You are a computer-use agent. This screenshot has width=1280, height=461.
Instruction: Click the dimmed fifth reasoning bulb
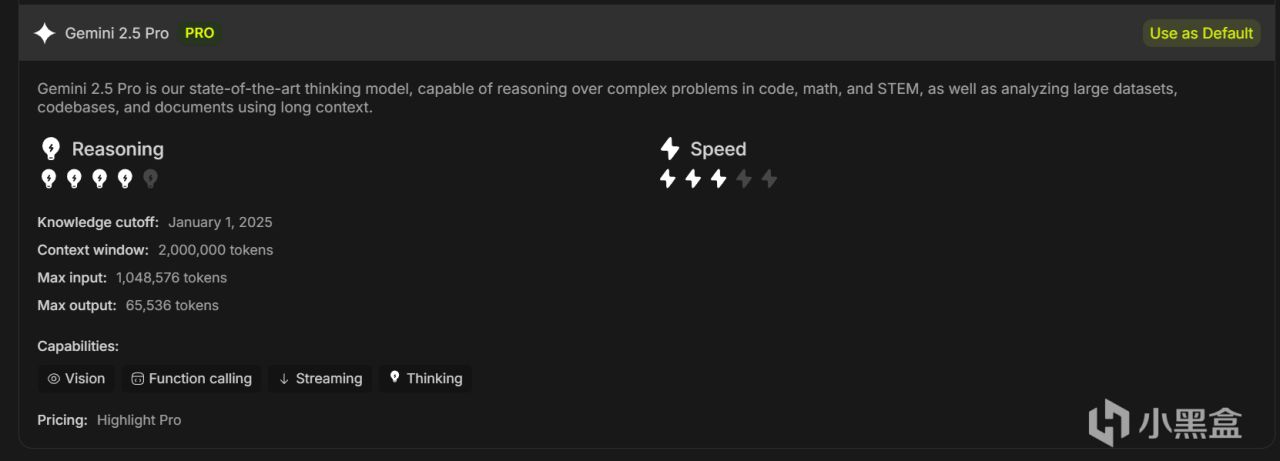[150, 179]
